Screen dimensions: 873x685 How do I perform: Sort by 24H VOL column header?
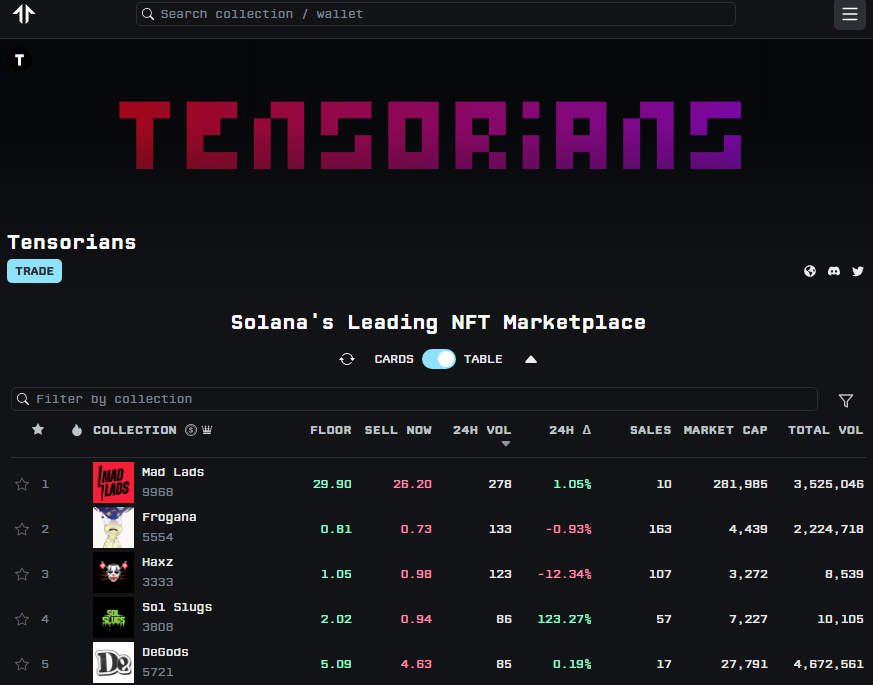[x=482, y=430]
